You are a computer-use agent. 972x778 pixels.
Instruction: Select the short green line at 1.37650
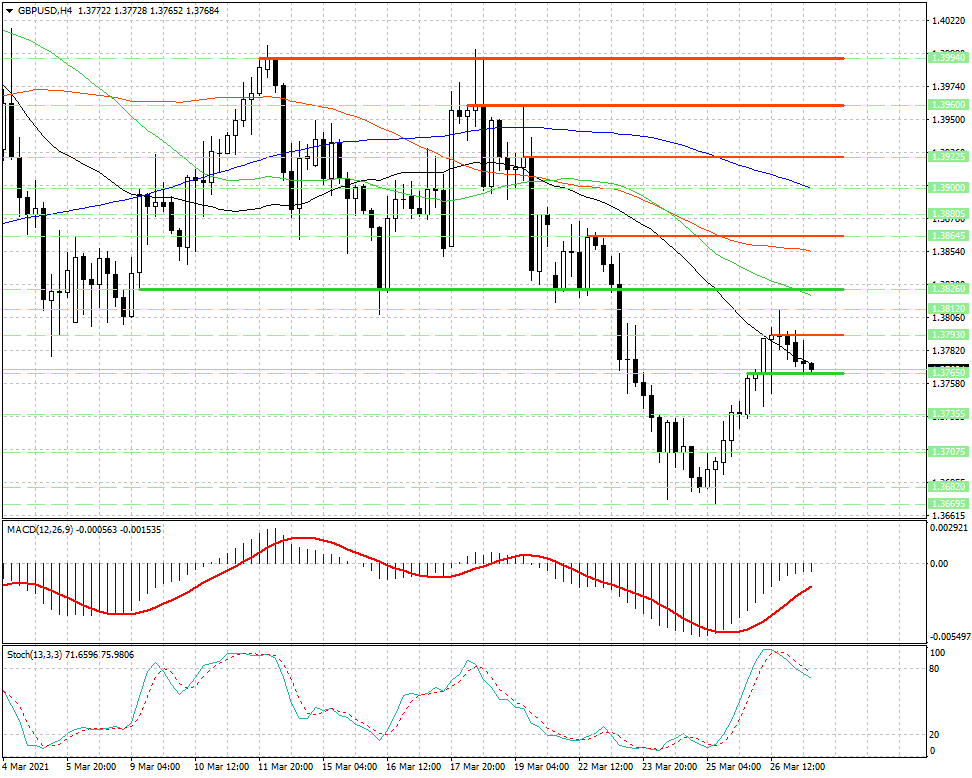click(796, 373)
